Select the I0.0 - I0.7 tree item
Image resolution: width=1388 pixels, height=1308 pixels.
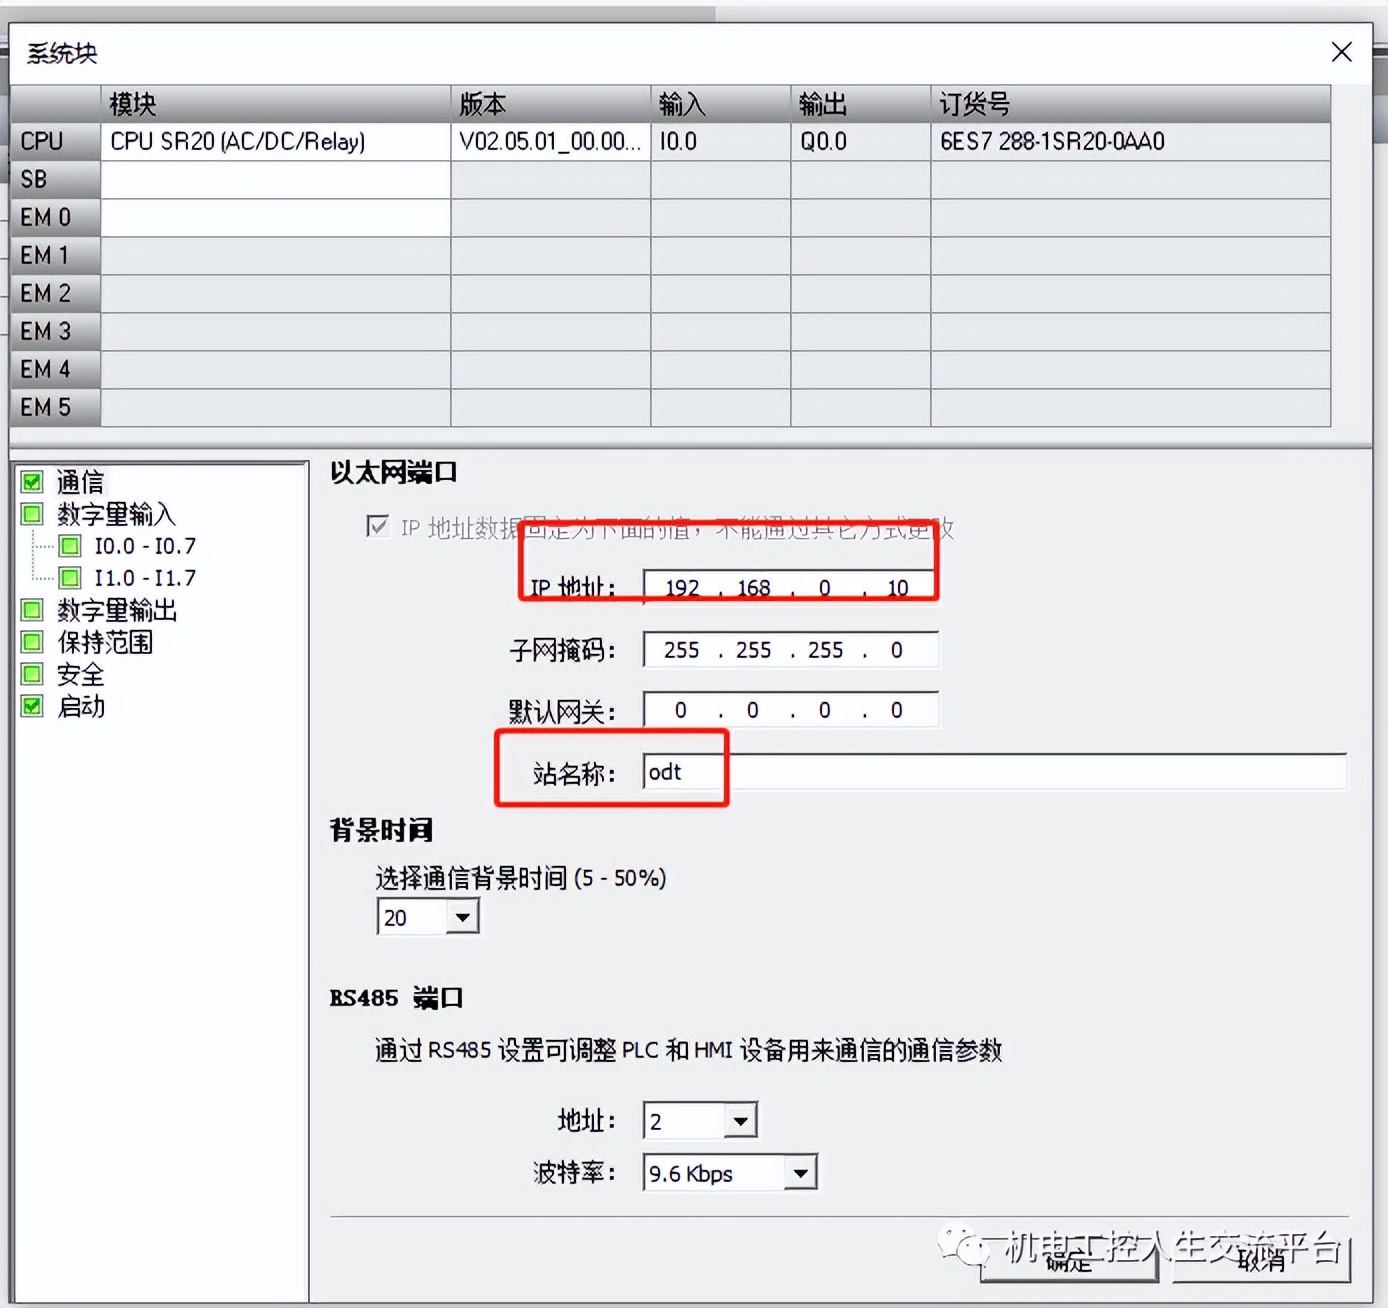point(145,546)
